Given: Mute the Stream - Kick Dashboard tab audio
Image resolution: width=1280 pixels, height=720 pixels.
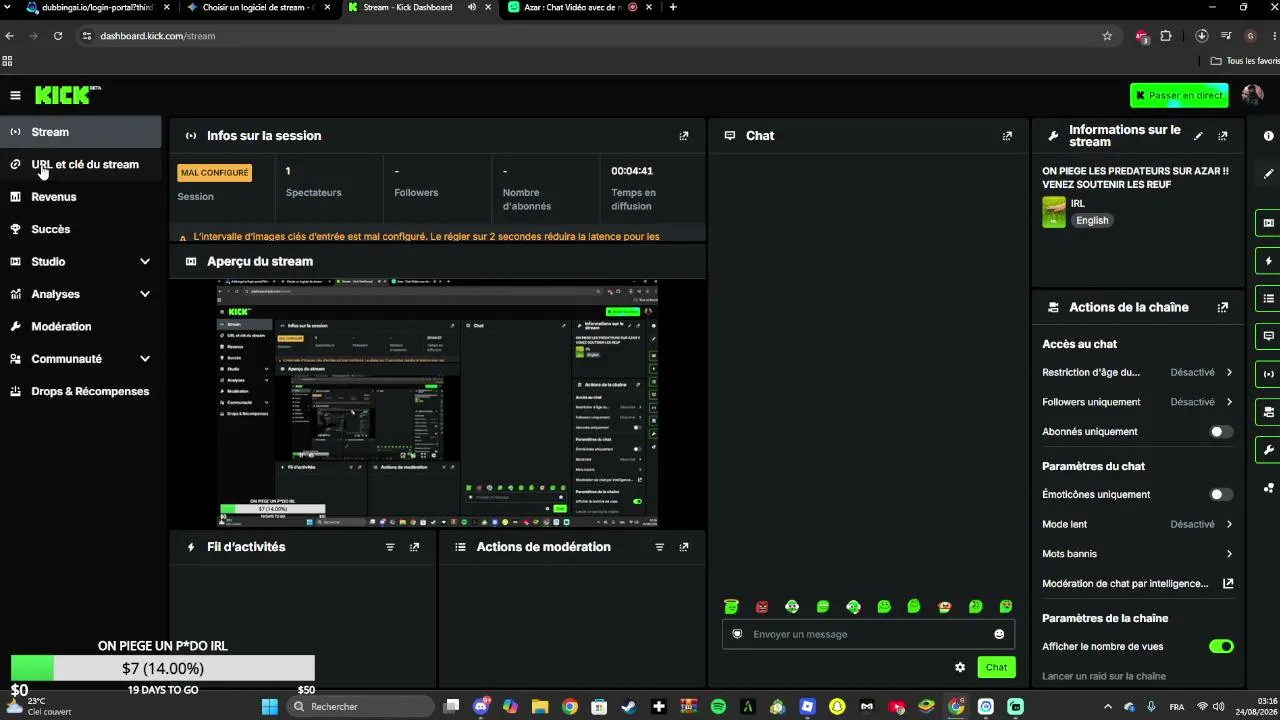Looking at the screenshot, I should (472, 7).
